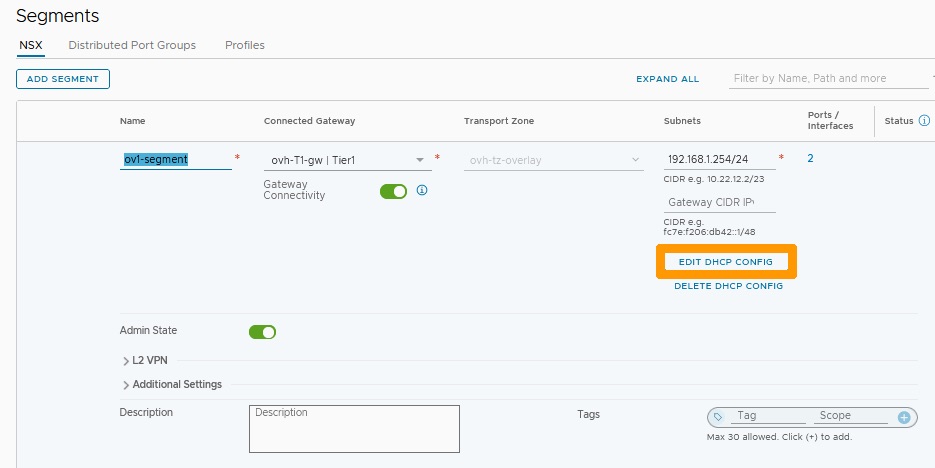Focus the Filter by Name search field
The width and height of the screenshot is (935, 468).
828,79
